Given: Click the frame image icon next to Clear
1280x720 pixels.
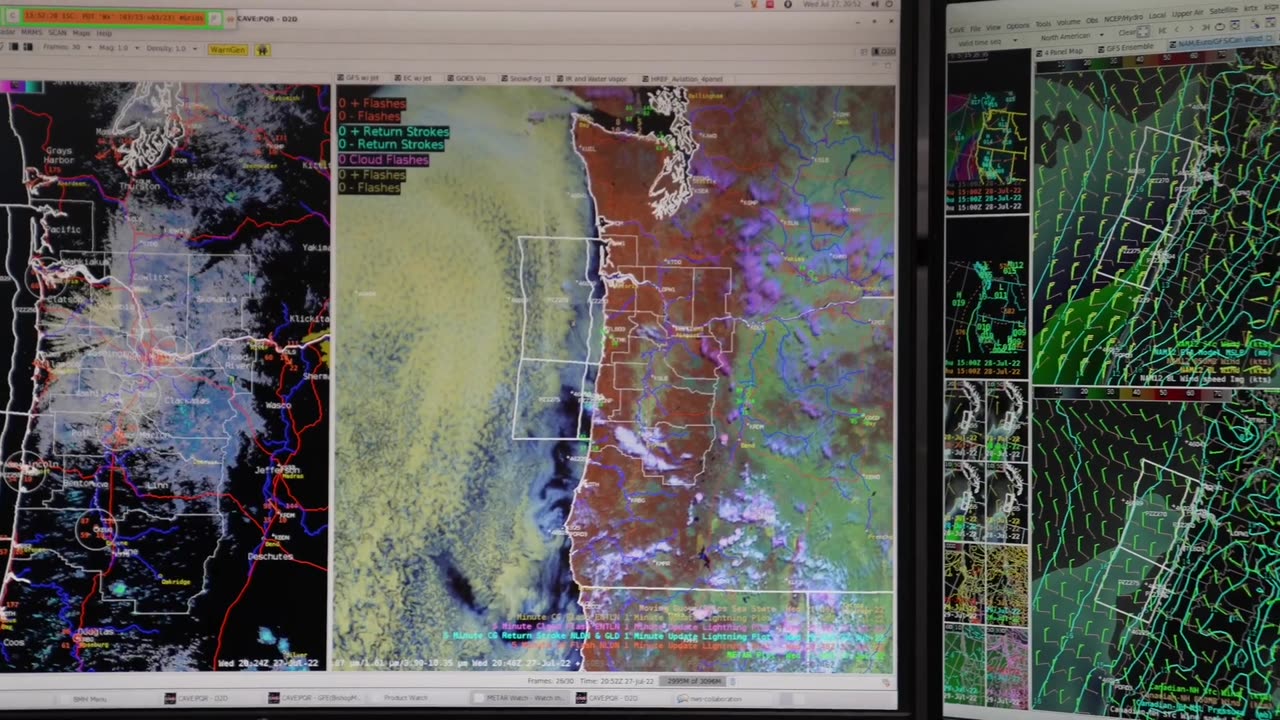Looking at the screenshot, I should pos(1144,32).
